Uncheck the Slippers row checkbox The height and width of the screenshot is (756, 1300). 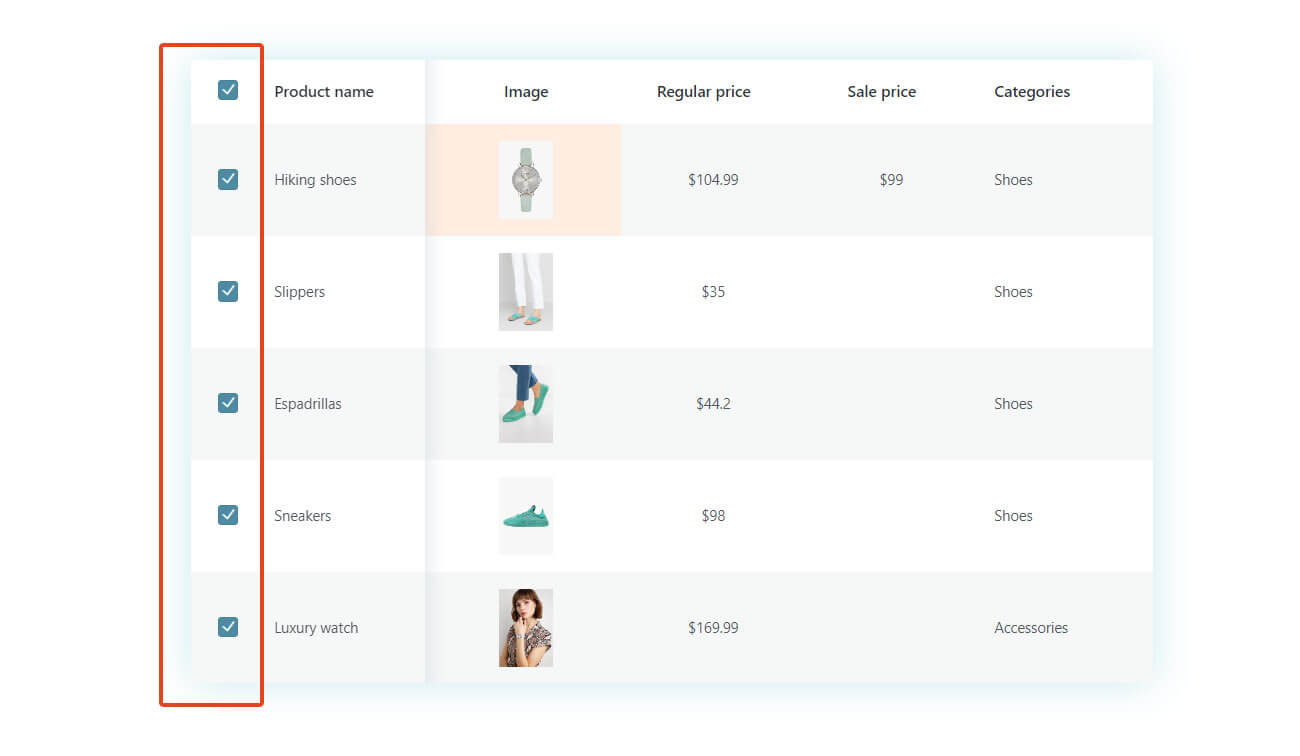(228, 292)
